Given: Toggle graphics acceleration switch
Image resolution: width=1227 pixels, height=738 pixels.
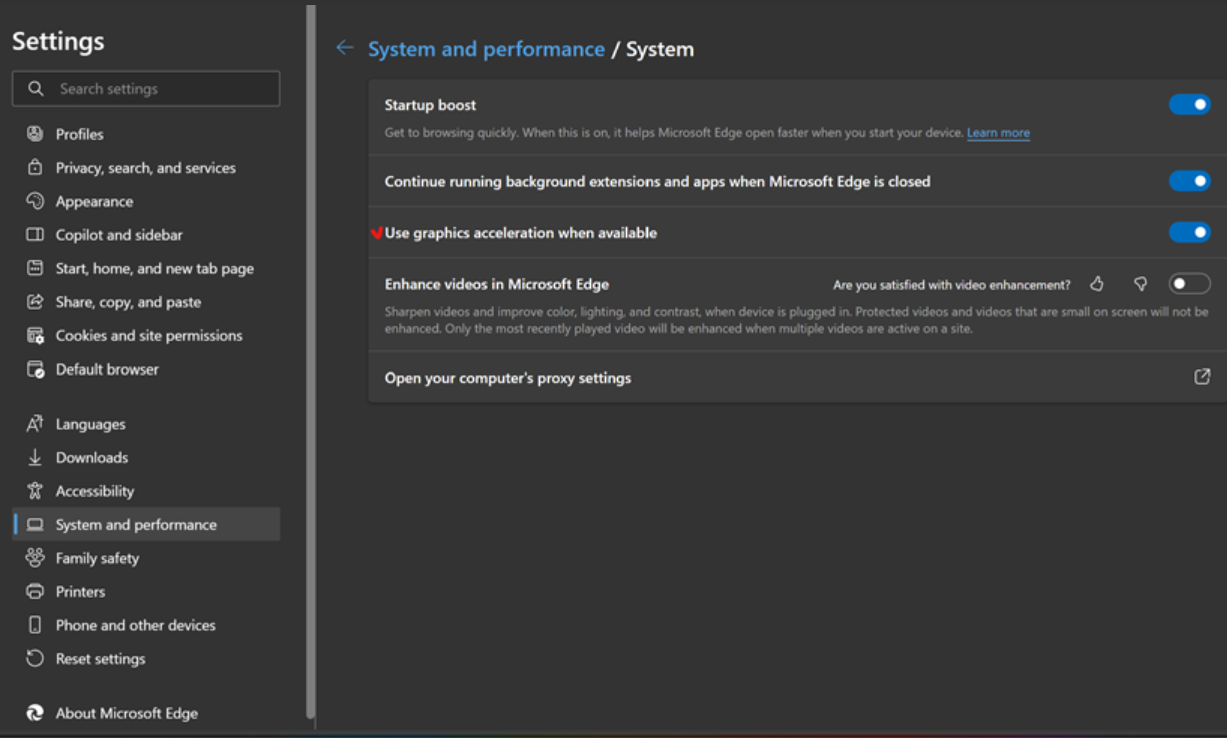Looking at the screenshot, I should pos(1190,232).
